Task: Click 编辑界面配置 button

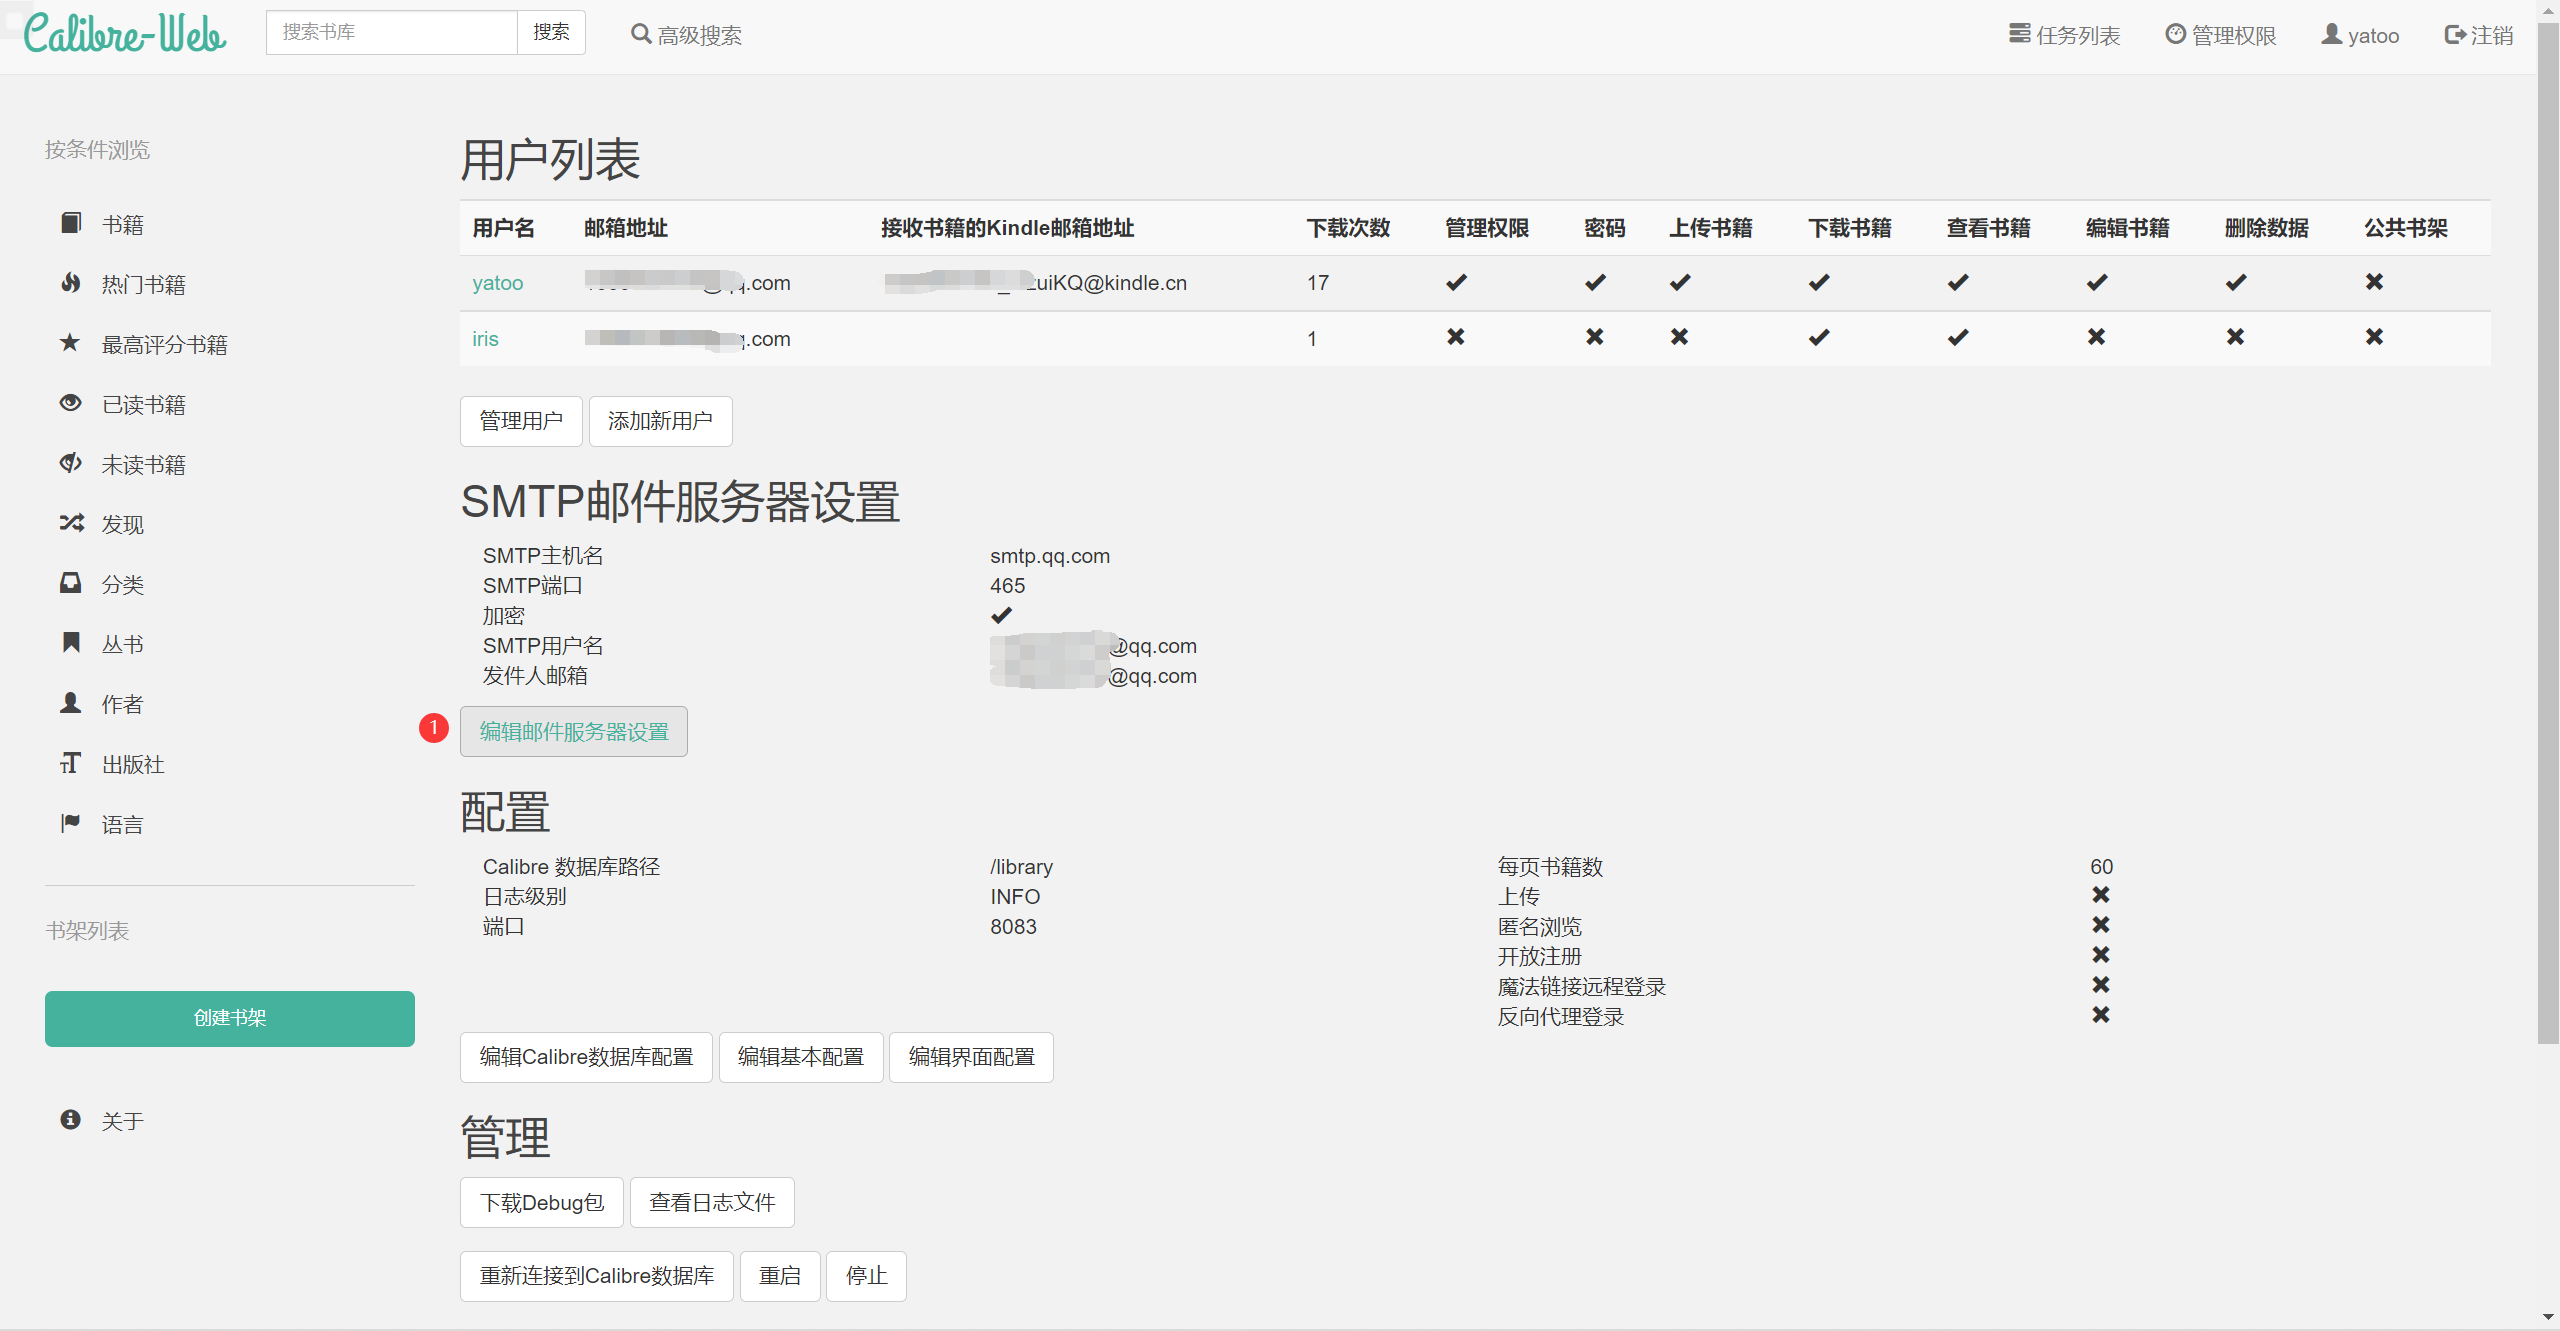Action: click(x=972, y=1057)
